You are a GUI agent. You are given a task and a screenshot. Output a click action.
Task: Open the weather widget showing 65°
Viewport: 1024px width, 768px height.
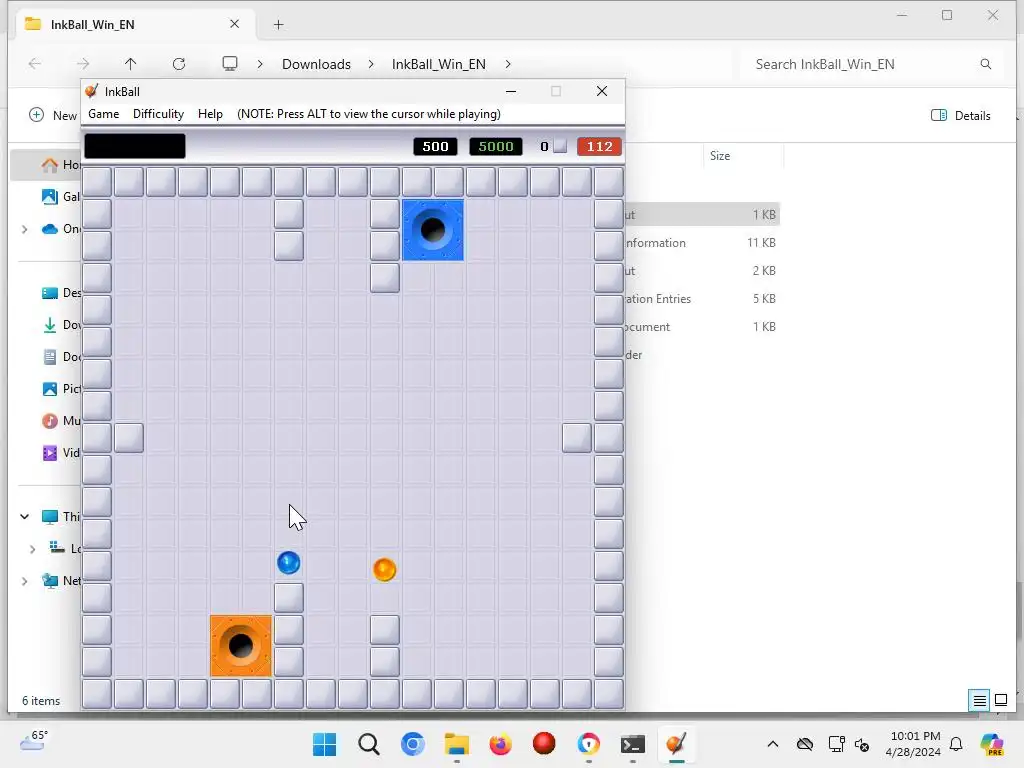point(34,742)
